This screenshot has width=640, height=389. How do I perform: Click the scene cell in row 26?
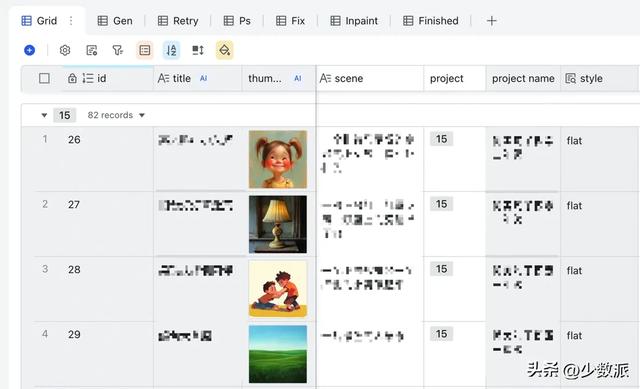pyautogui.click(x=370, y=159)
